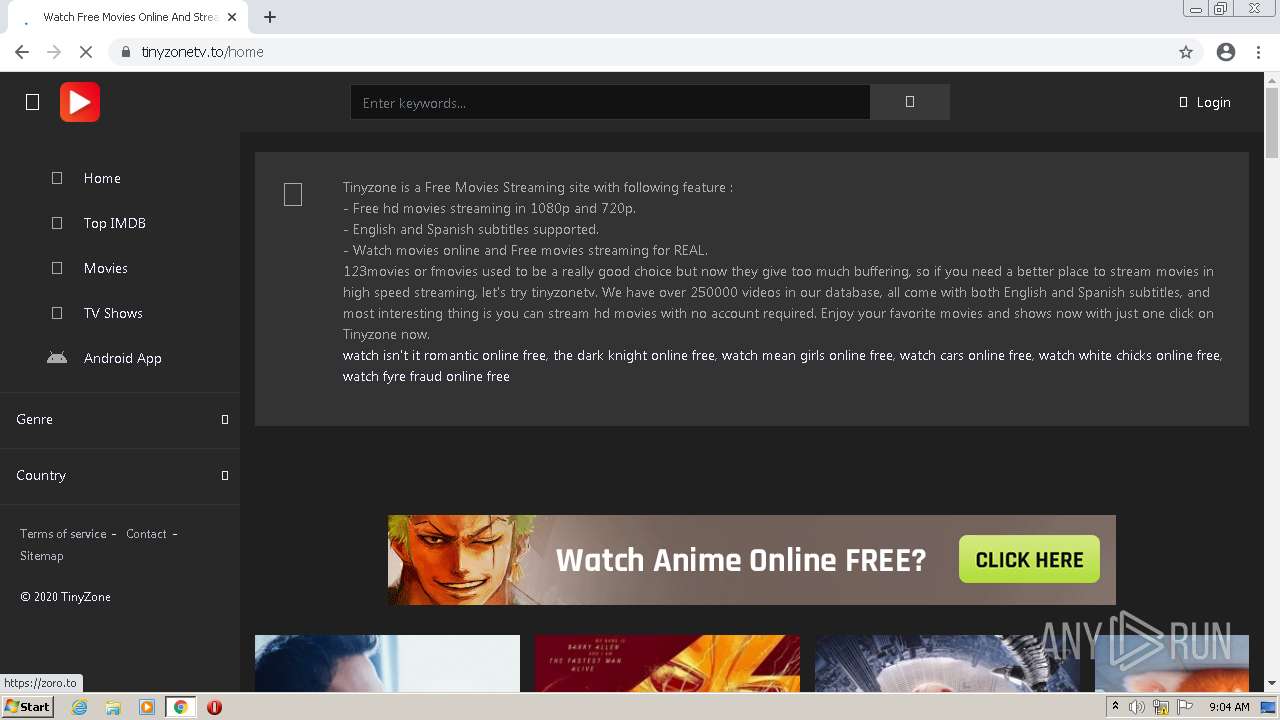Click the network tray icon
1280x720 pixels.
(1161, 707)
